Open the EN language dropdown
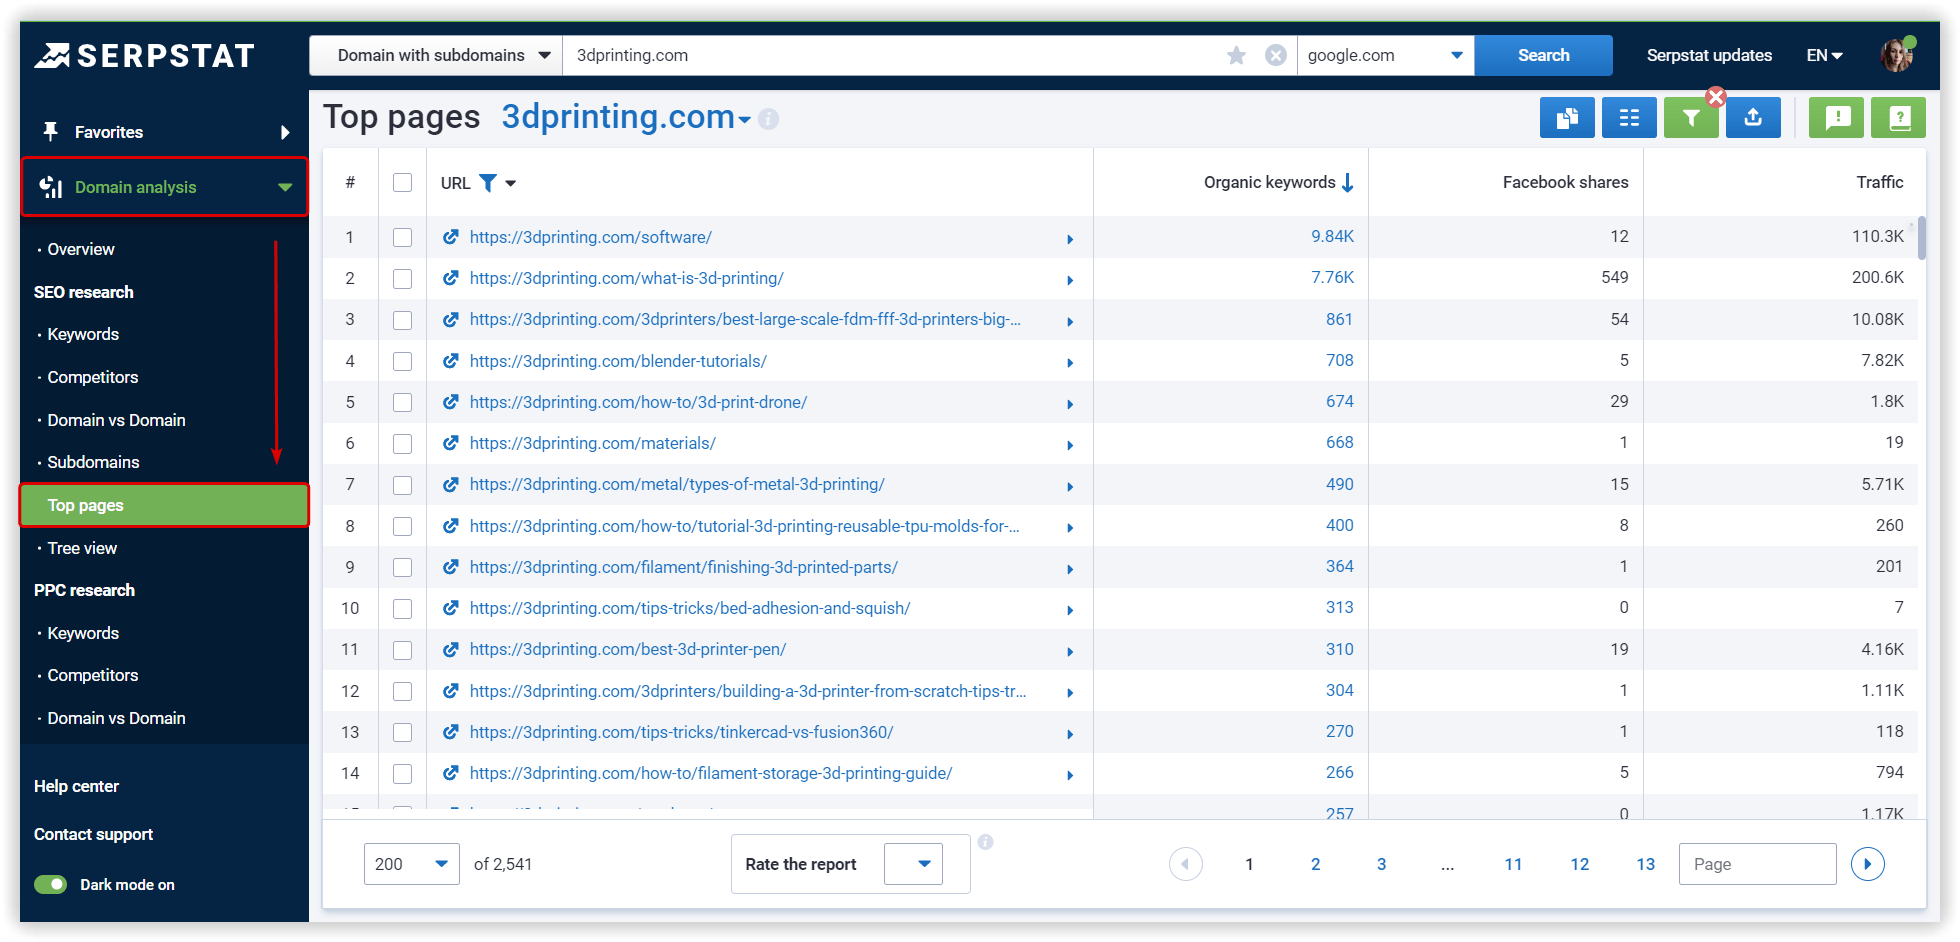The width and height of the screenshot is (1960, 942). [x=1825, y=55]
